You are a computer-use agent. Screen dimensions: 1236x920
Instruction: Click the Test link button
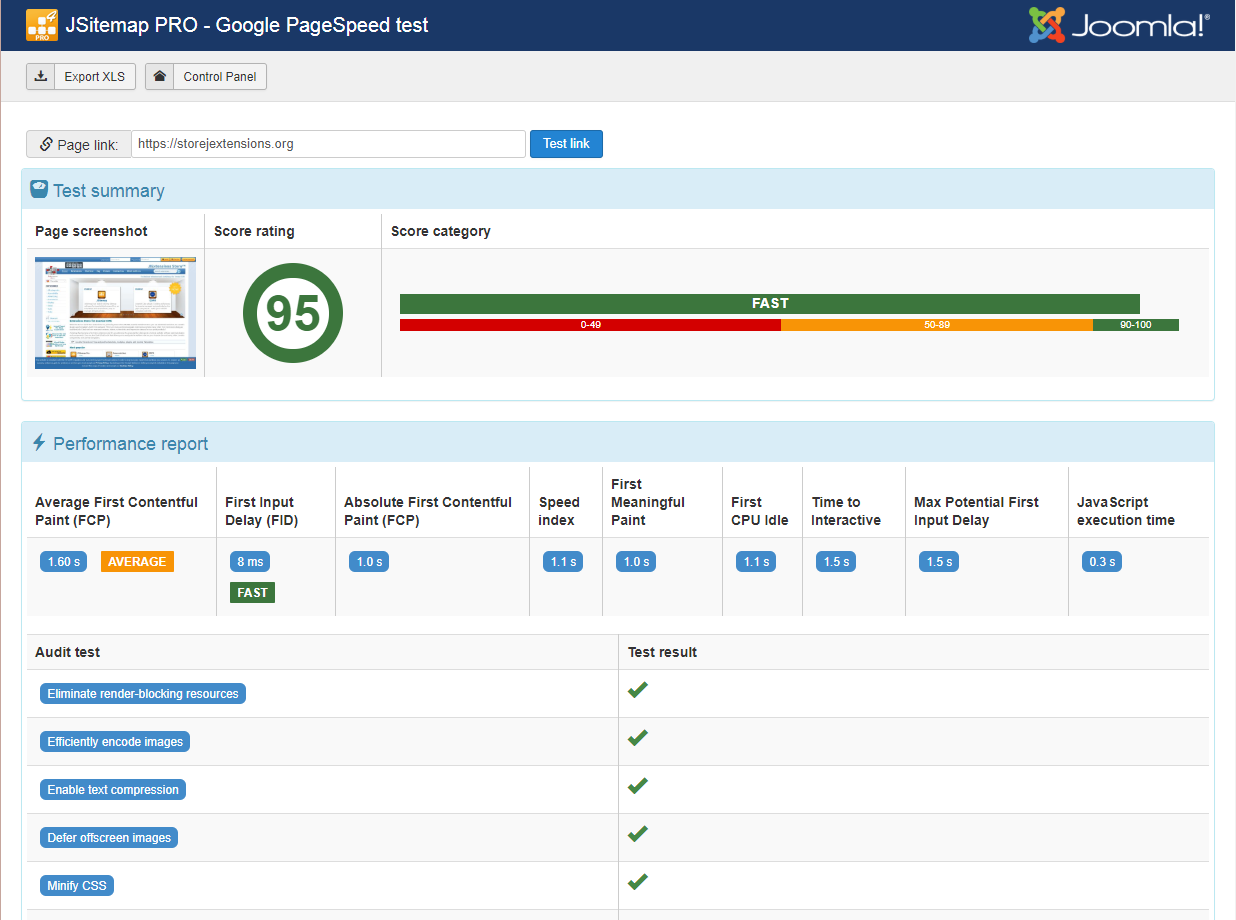pyautogui.click(x=566, y=144)
